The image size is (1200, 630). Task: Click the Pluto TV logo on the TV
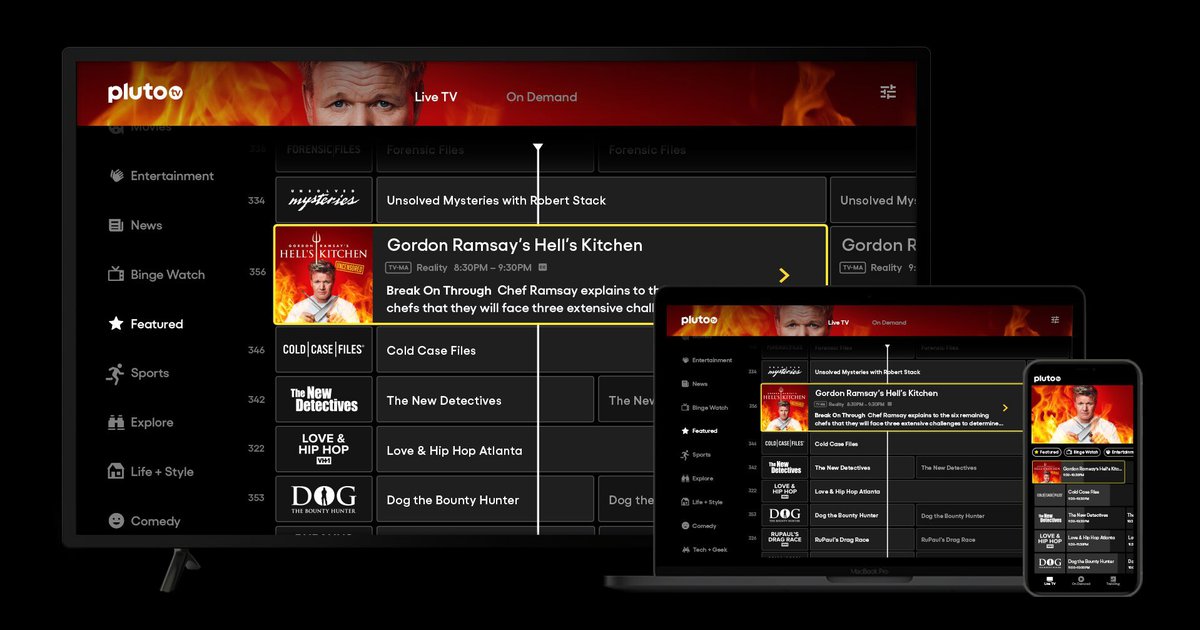pos(146,93)
